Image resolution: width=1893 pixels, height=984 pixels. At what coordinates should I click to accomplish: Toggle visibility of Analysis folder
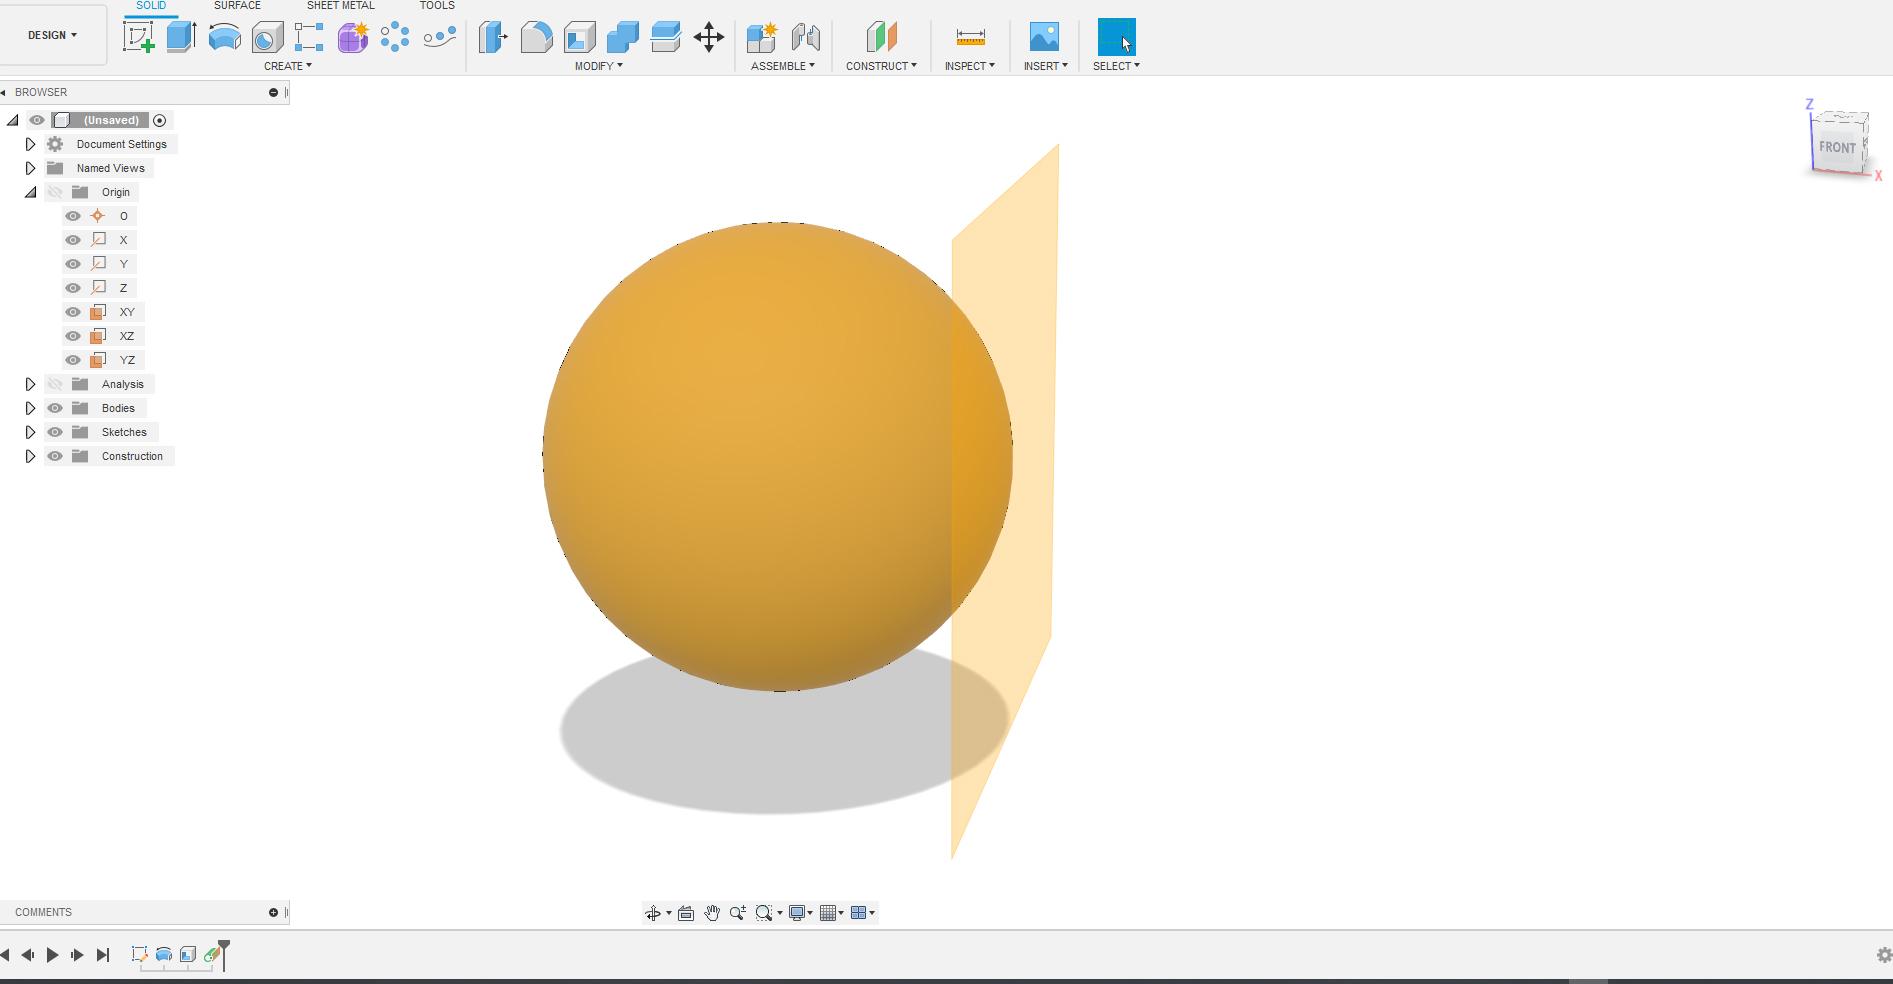55,384
